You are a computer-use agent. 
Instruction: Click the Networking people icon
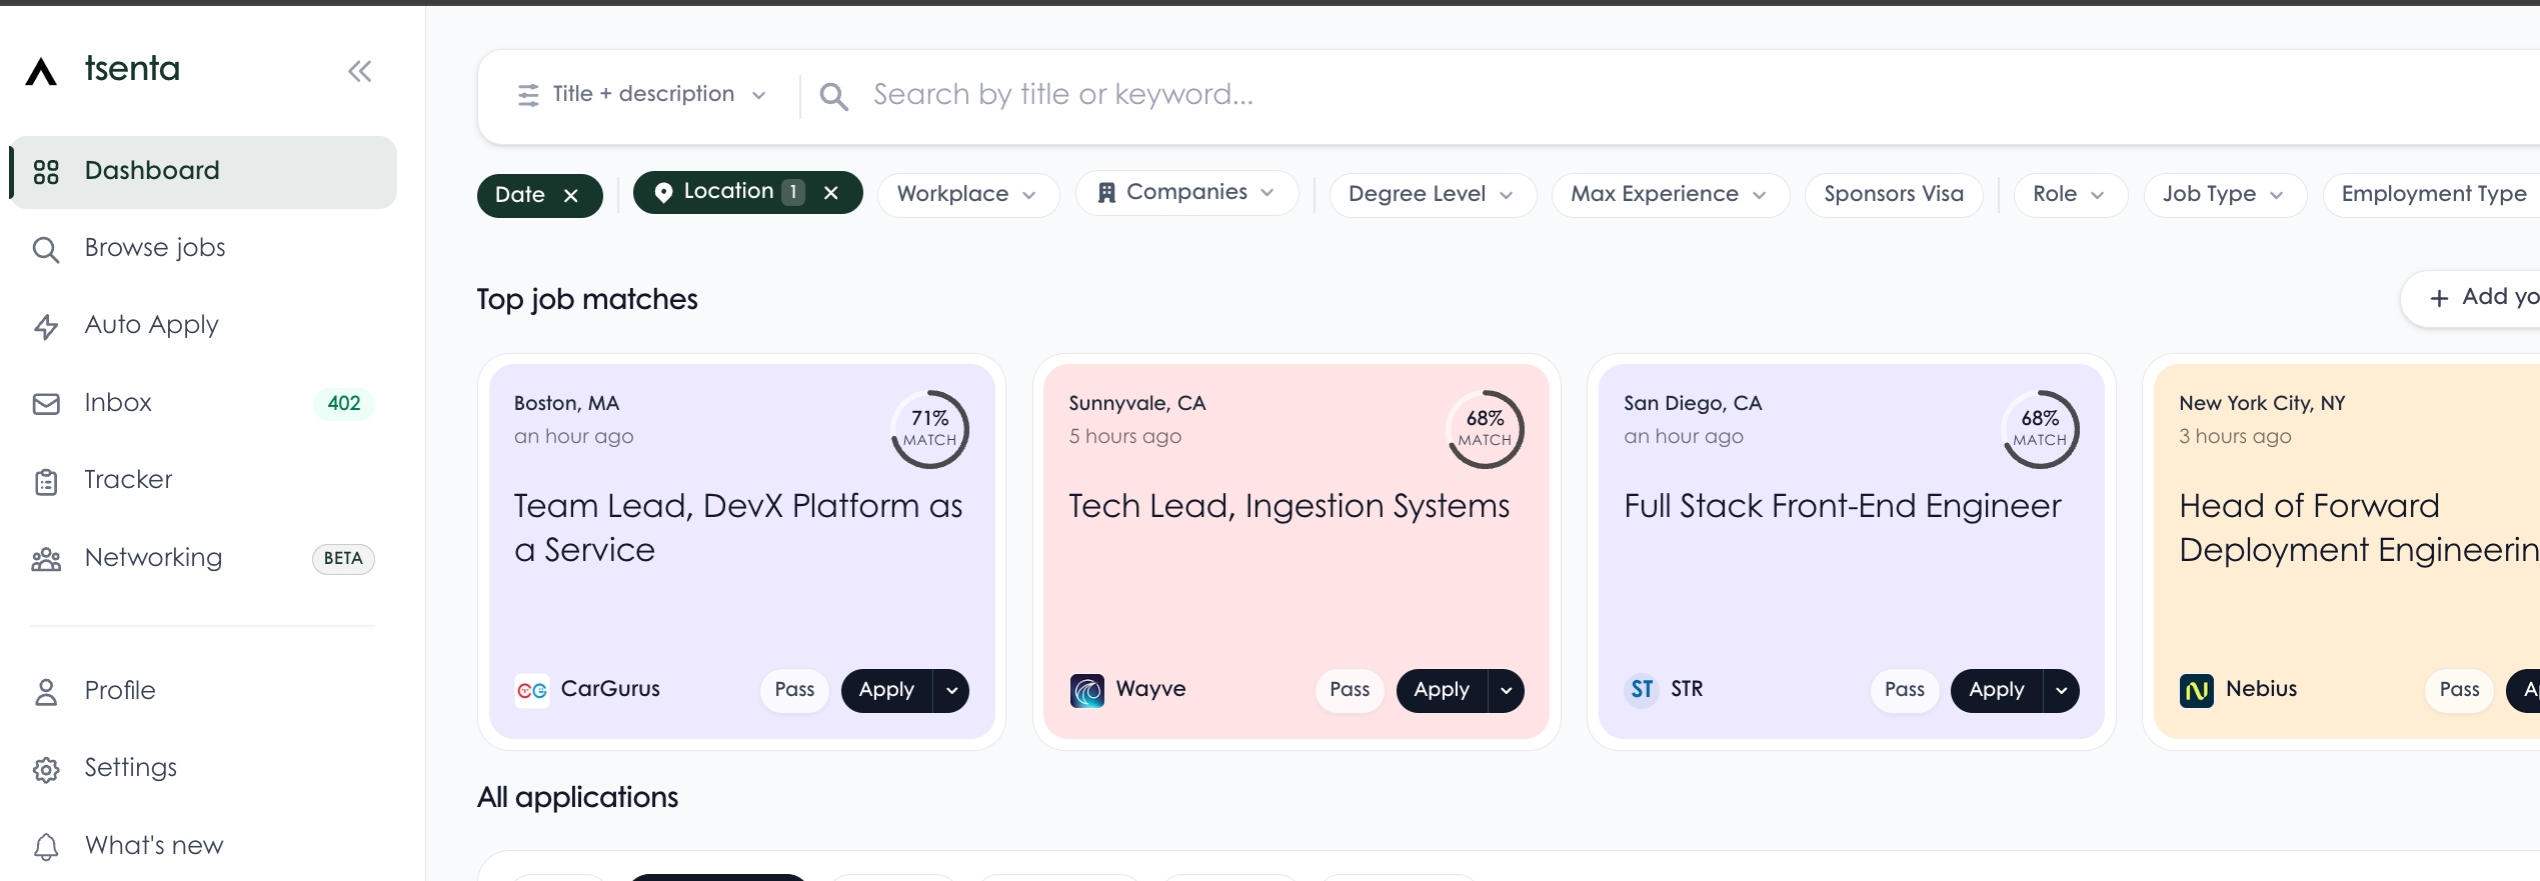[46, 559]
